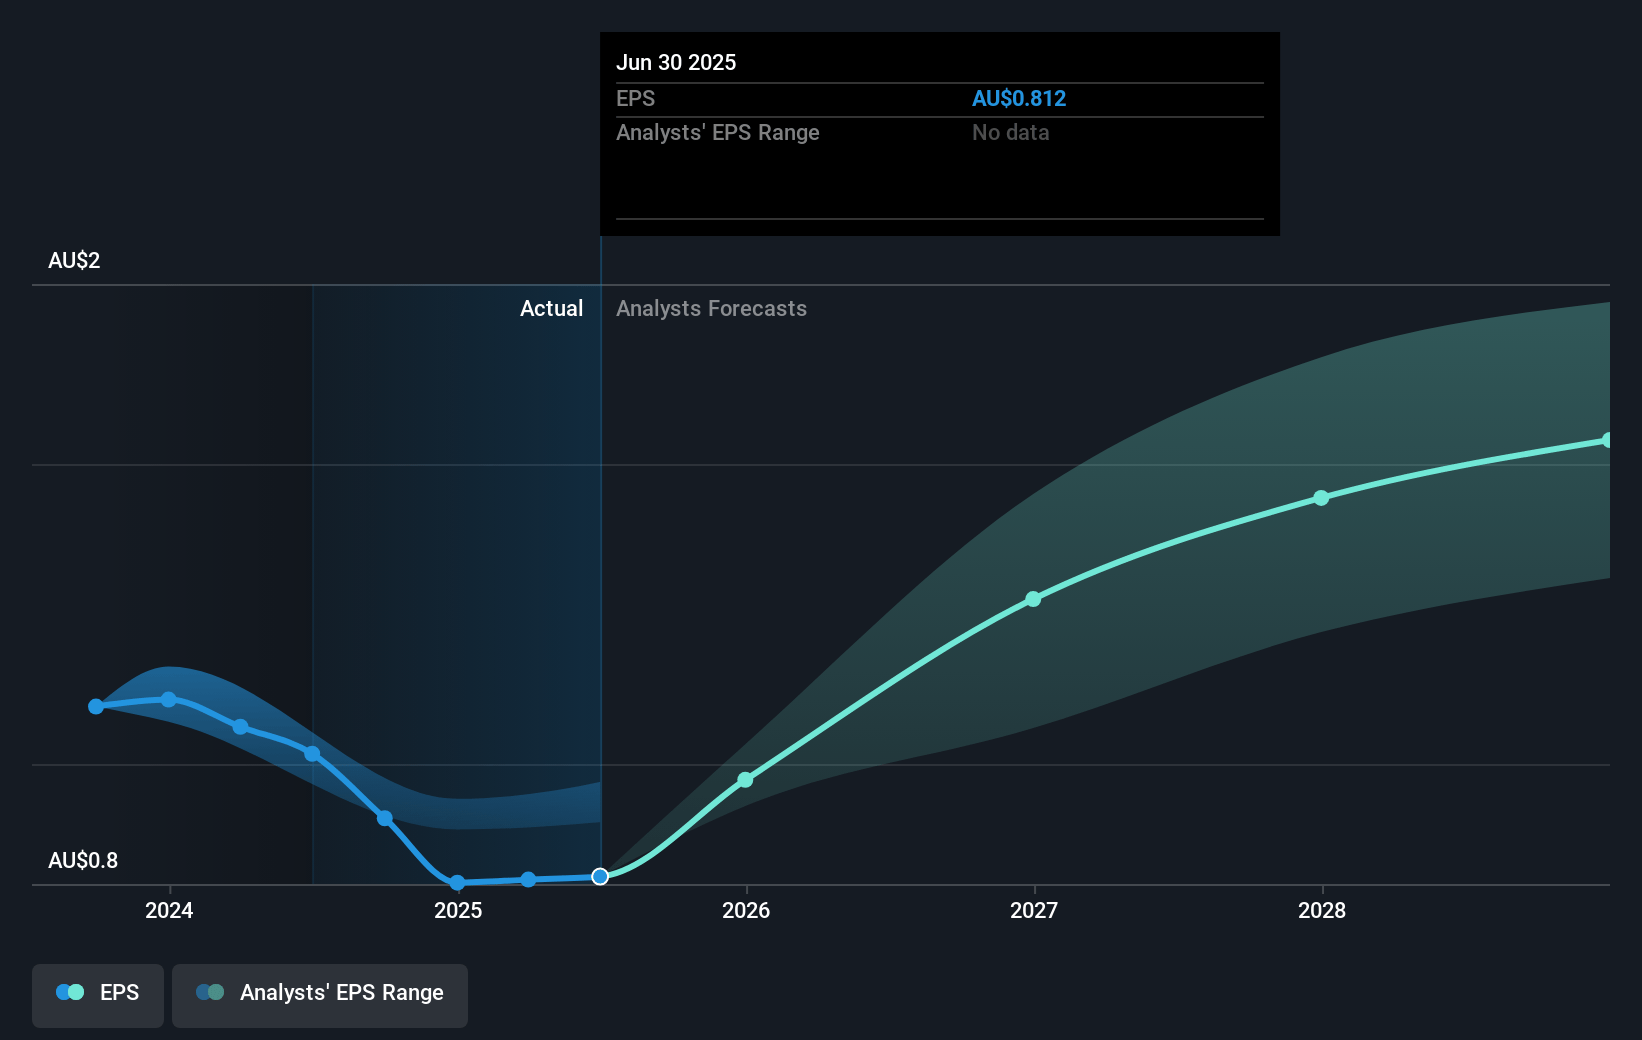
Task: Toggle the Analysts' EPS Range legend series
Action: [320, 995]
